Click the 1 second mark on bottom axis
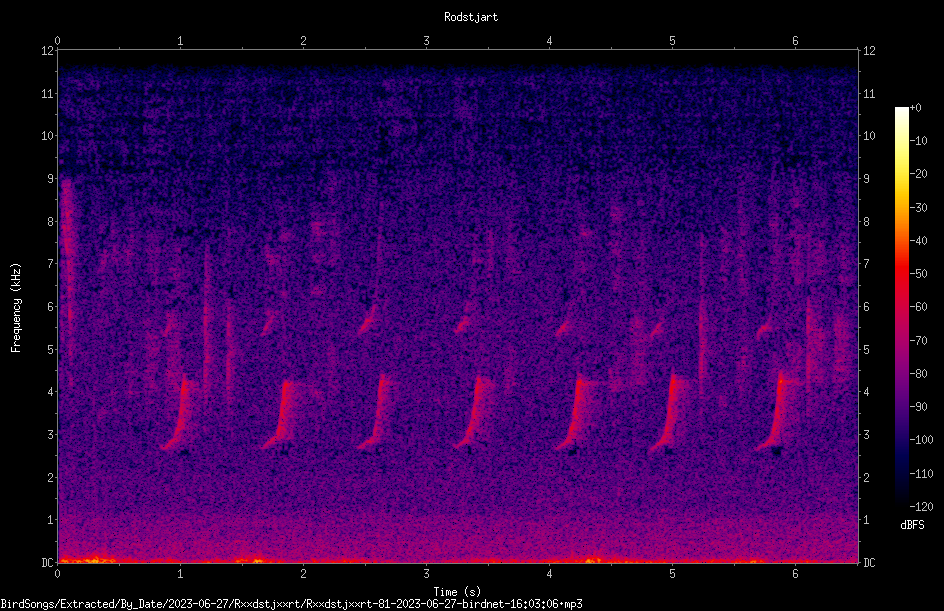The width and height of the screenshot is (944, 611). [180, 574]
